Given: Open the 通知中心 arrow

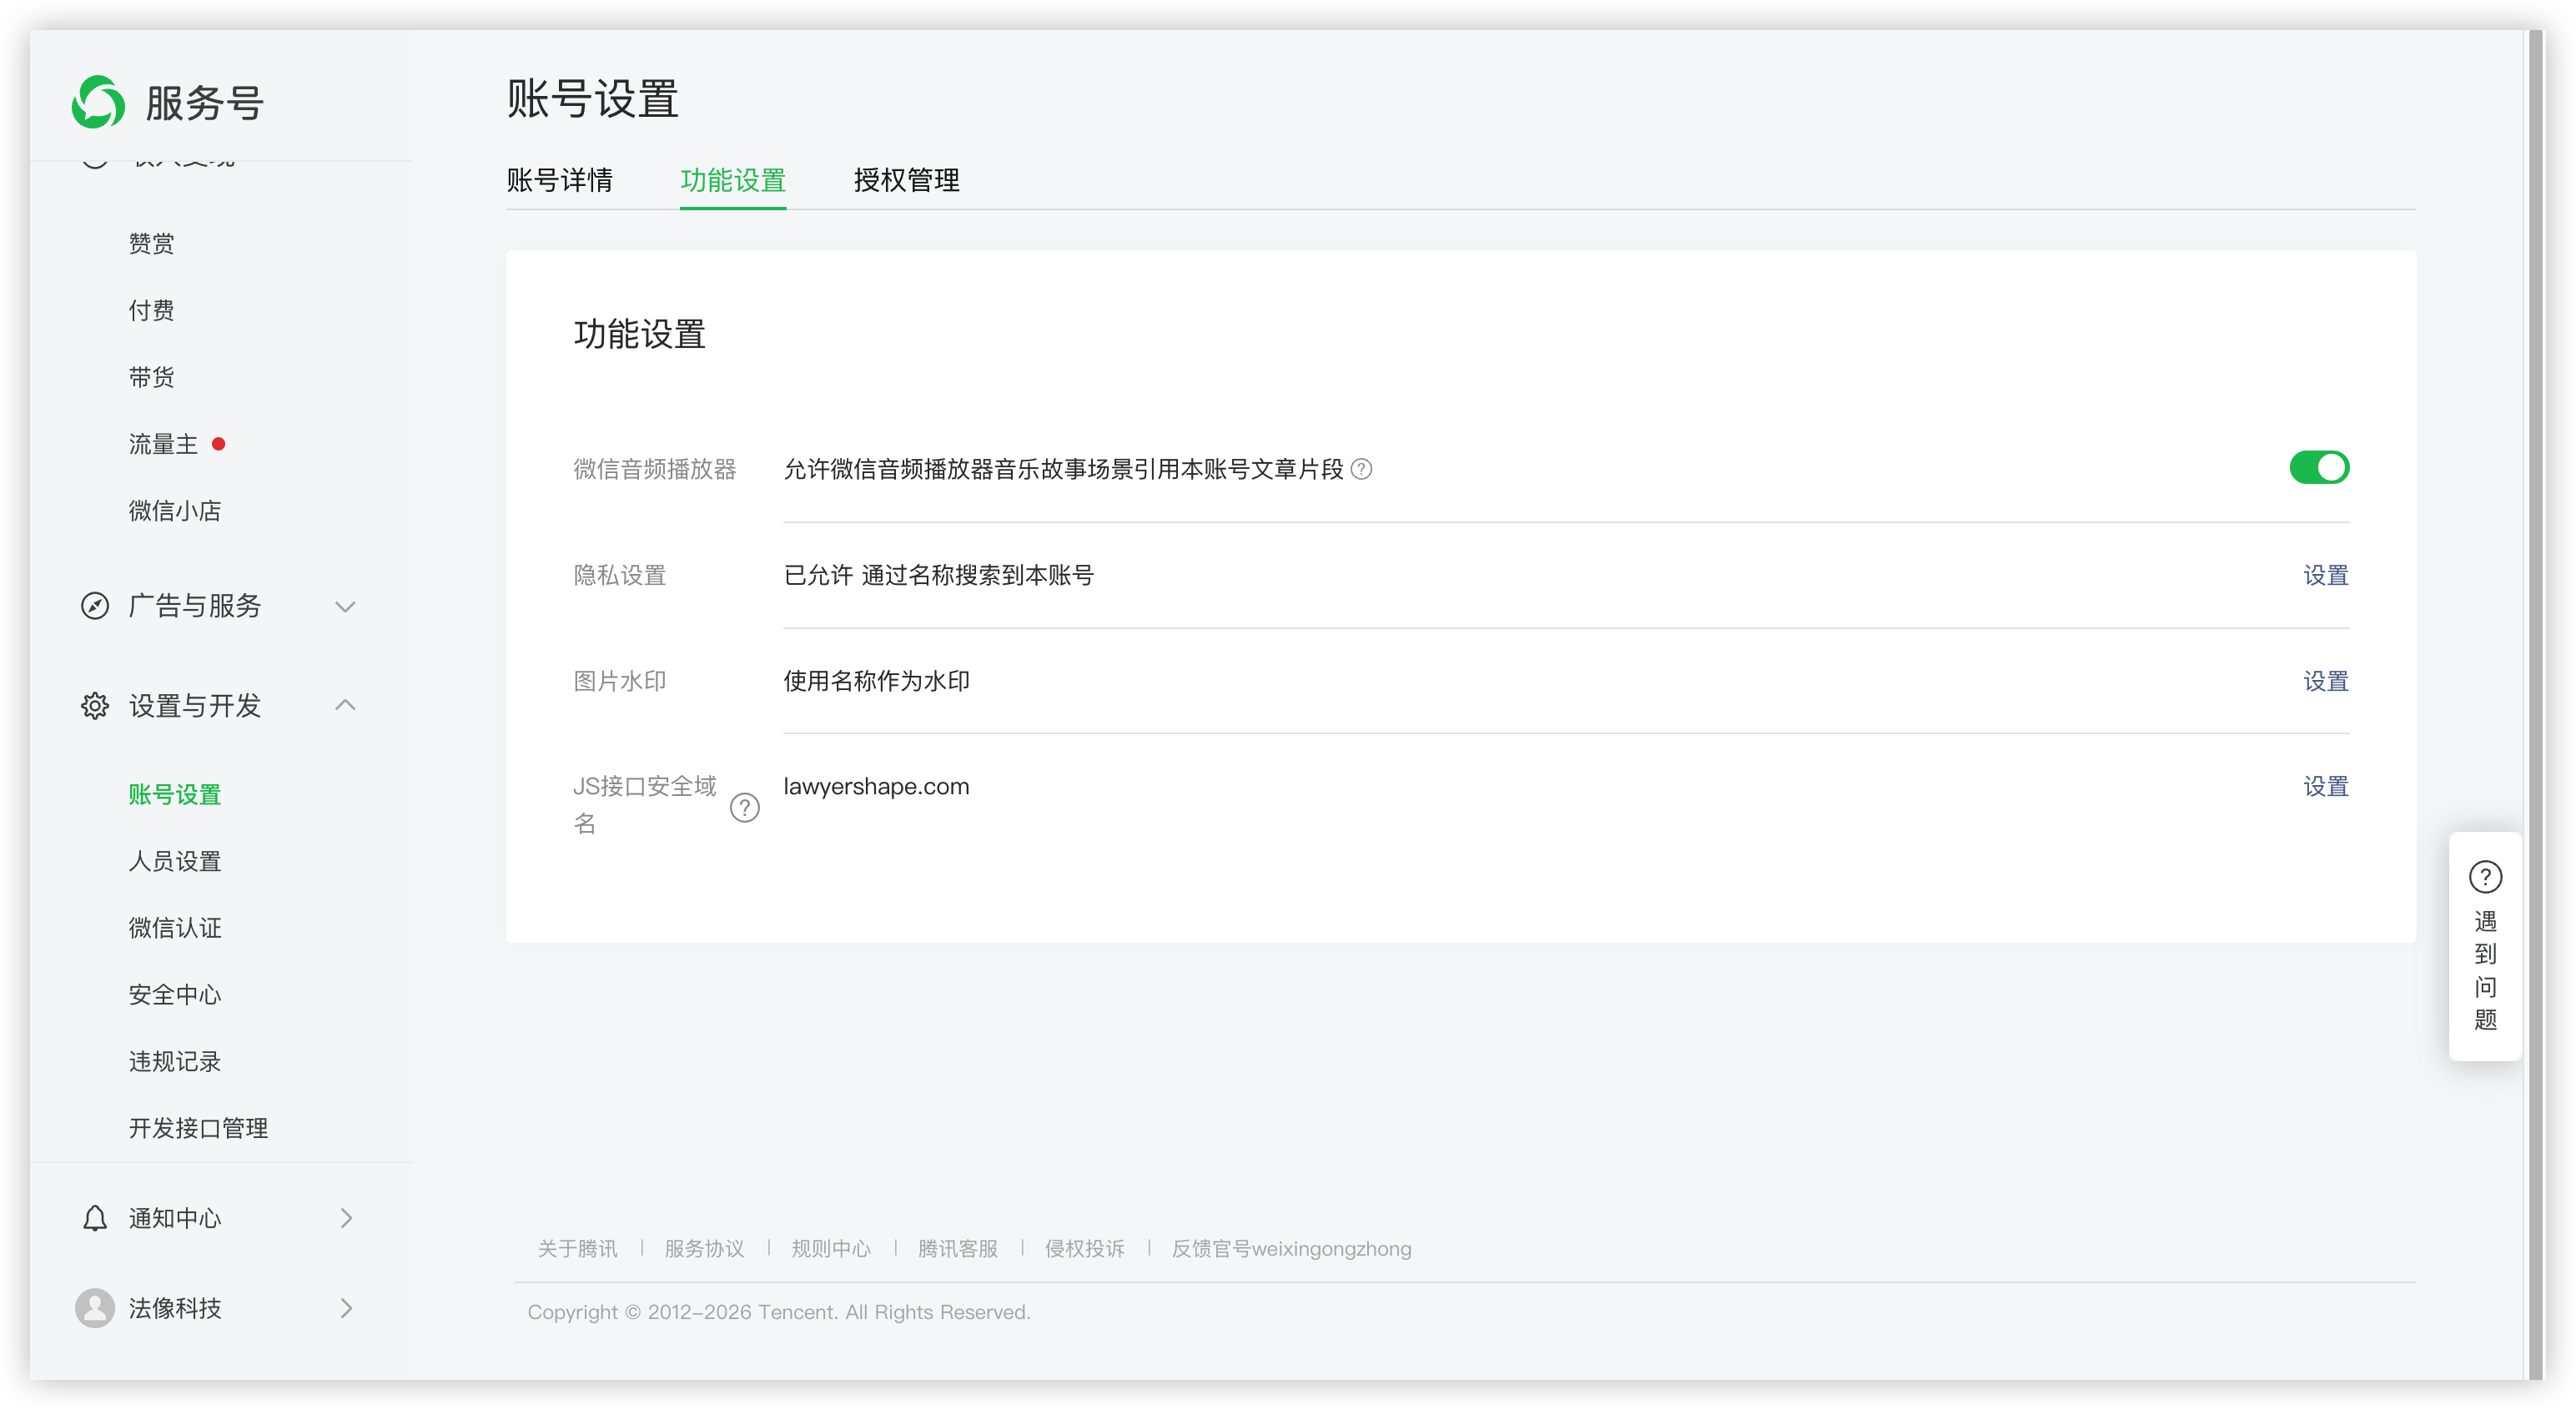Looking at the screenshot, I should [x=346, y=1218].
